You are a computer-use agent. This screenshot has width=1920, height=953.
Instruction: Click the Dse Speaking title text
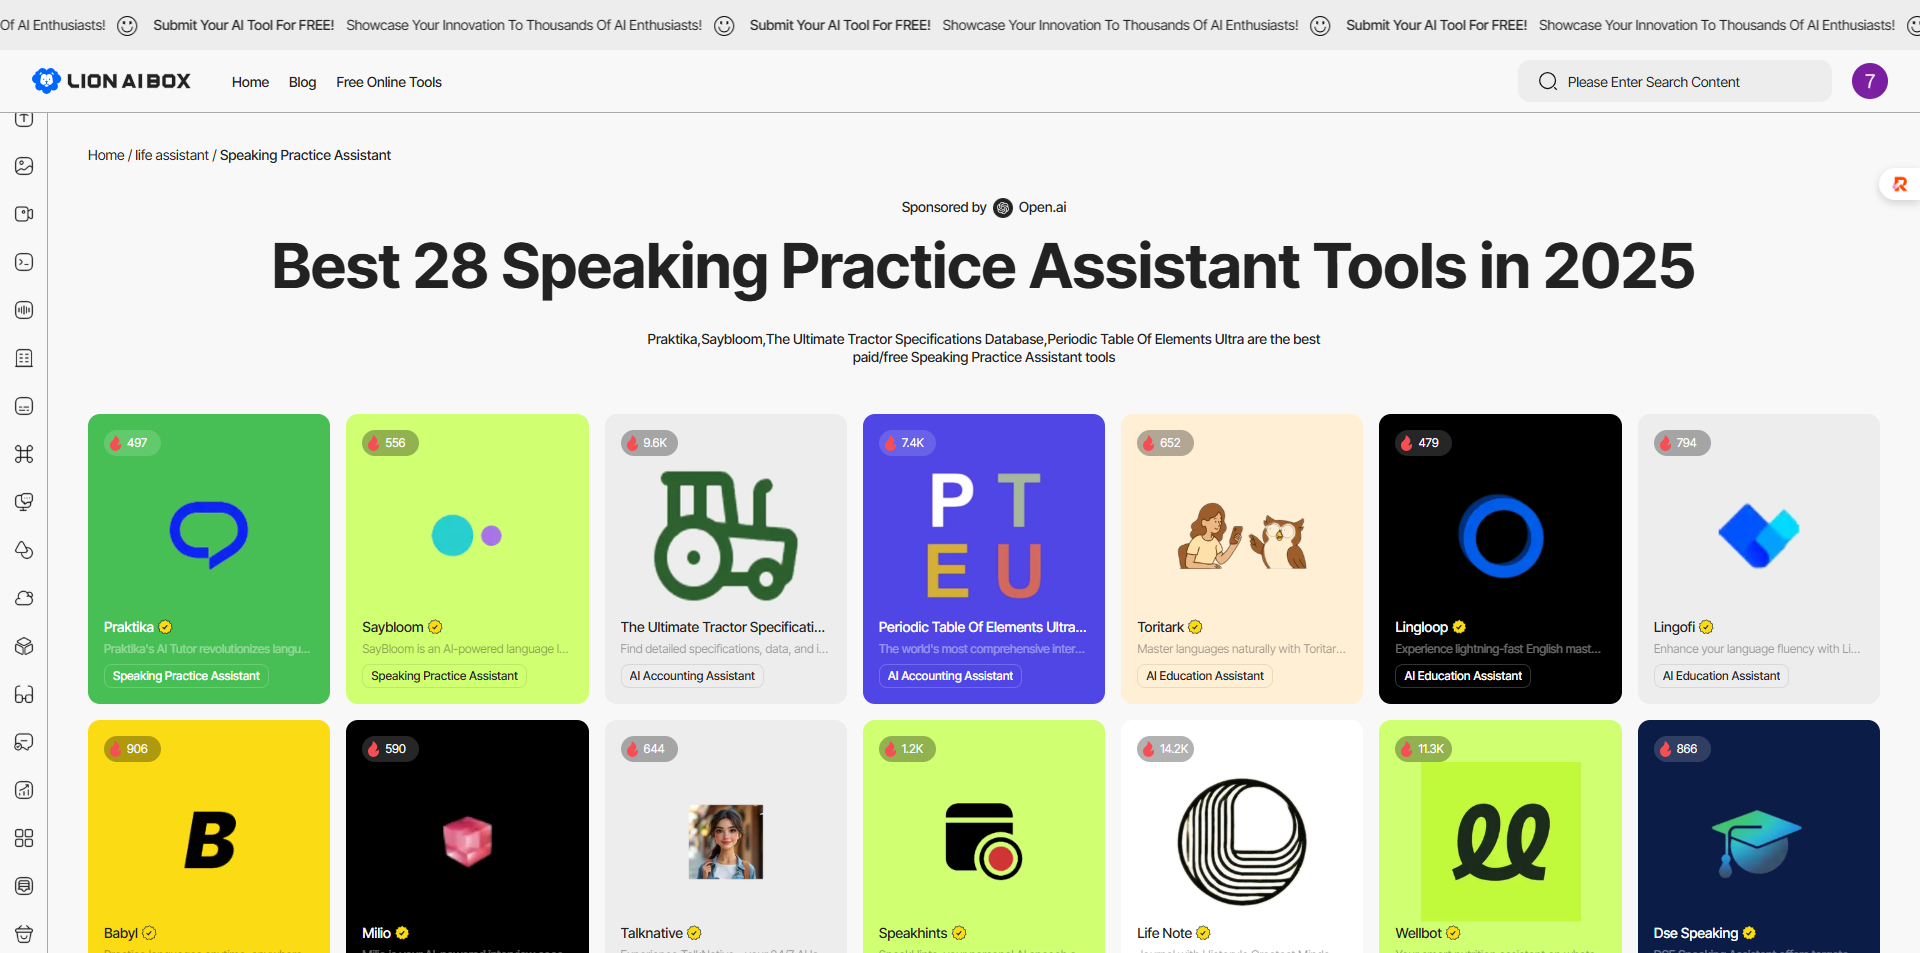tap(1695, 933)
